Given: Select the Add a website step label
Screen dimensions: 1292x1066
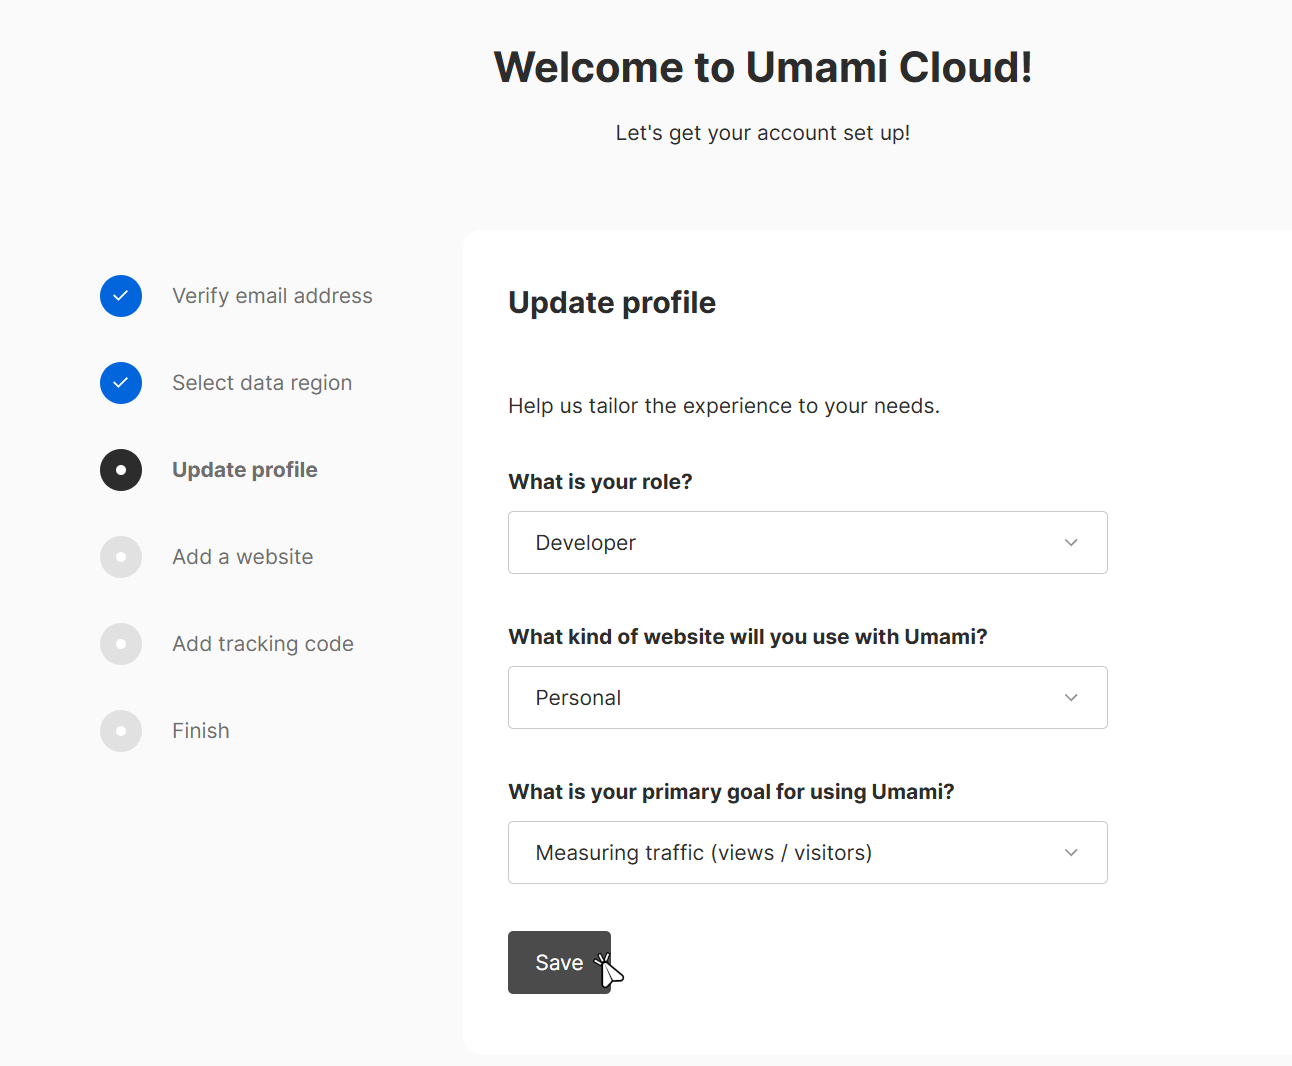Looking at the screenshot, I should pyautogui.click(x=243, y=557).
